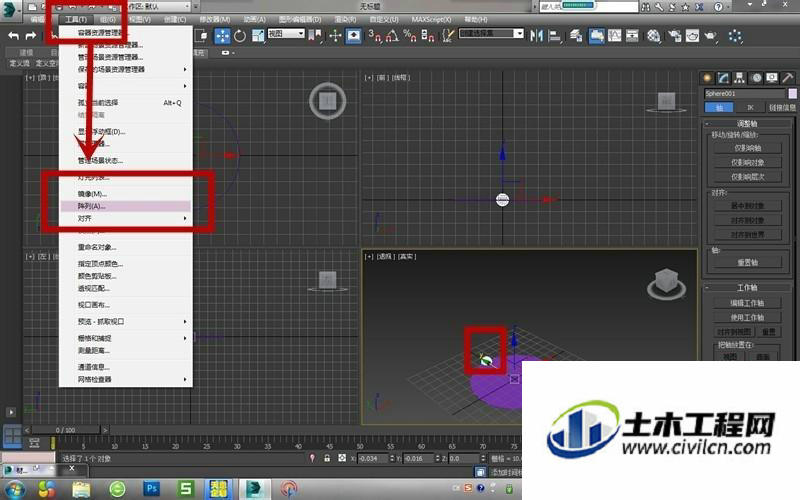Click the Align tool icon
This screenshot has height=500, width=800.
(x=554, y=36)
